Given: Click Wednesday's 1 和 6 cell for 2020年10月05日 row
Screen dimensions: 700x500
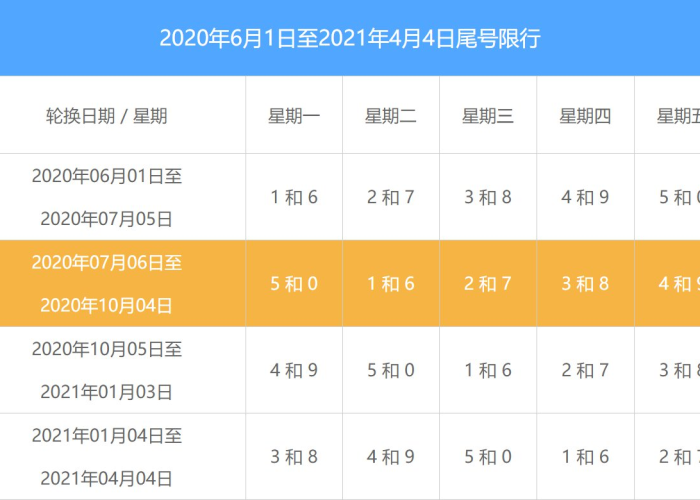Looking at the screenshot, I should click(x=488, y=371).
